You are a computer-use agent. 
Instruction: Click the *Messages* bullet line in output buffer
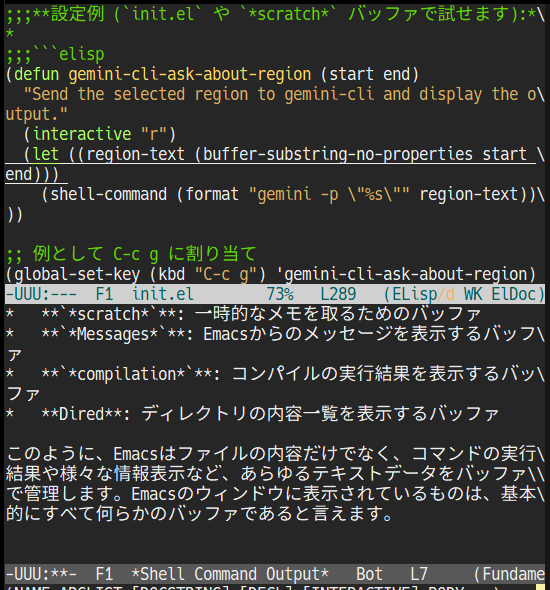(275, 334)
